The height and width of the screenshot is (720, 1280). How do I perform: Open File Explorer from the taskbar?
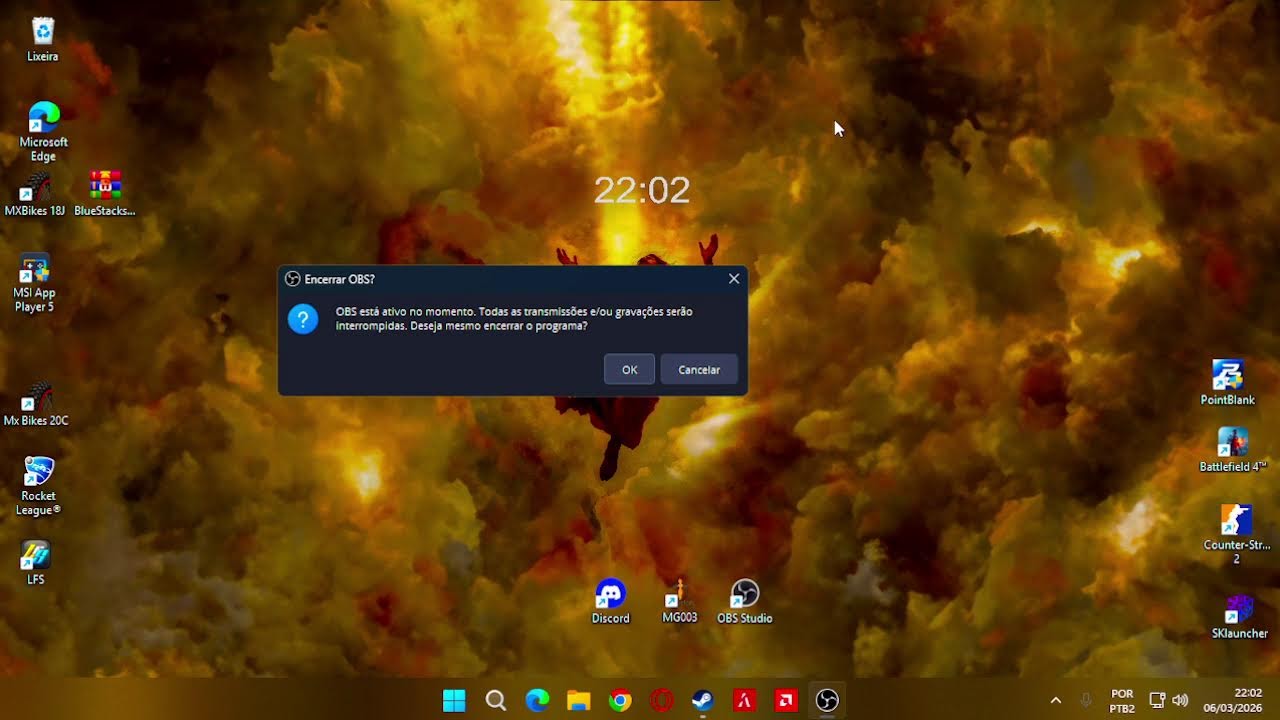[x=579, y=701]
